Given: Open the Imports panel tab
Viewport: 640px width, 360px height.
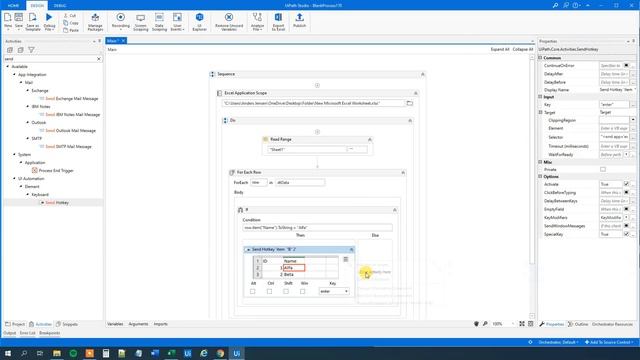Looking at the screenshot, I should point(160,324).
